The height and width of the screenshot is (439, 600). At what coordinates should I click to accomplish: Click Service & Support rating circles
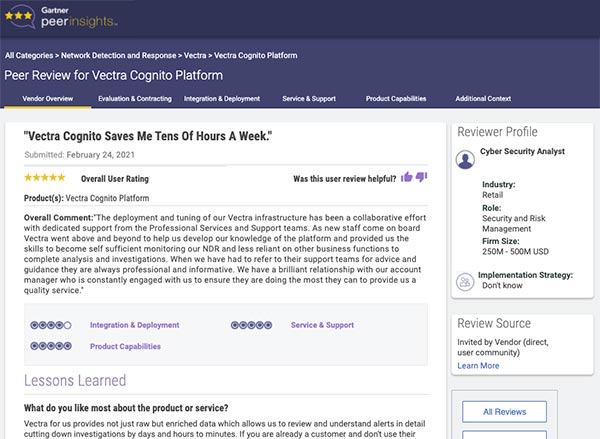[251, 325]
